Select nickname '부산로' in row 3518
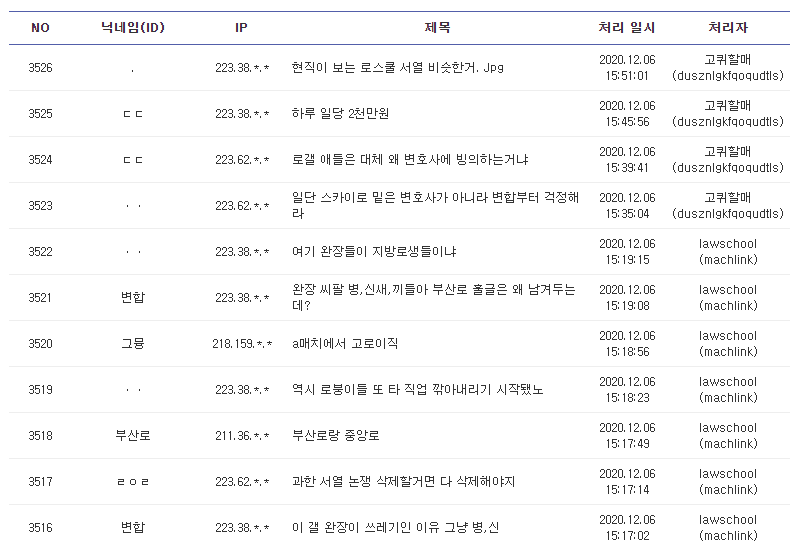This screenshot has width=797, height=544. click(132, 436)
